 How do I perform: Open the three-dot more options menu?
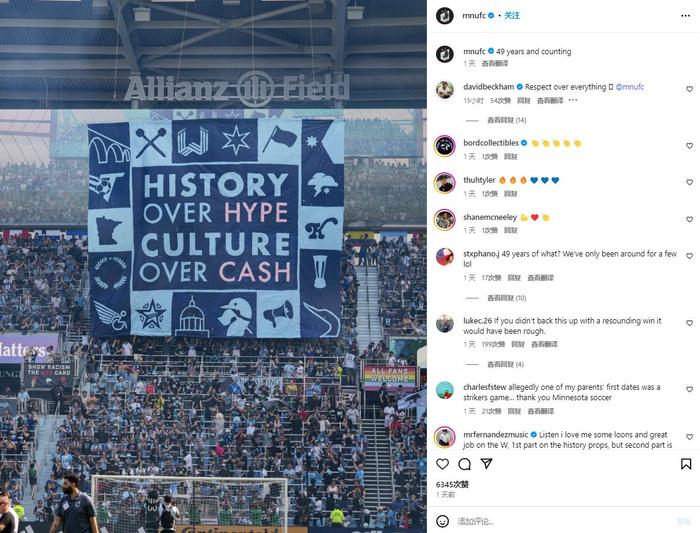[x=685, y=16]
